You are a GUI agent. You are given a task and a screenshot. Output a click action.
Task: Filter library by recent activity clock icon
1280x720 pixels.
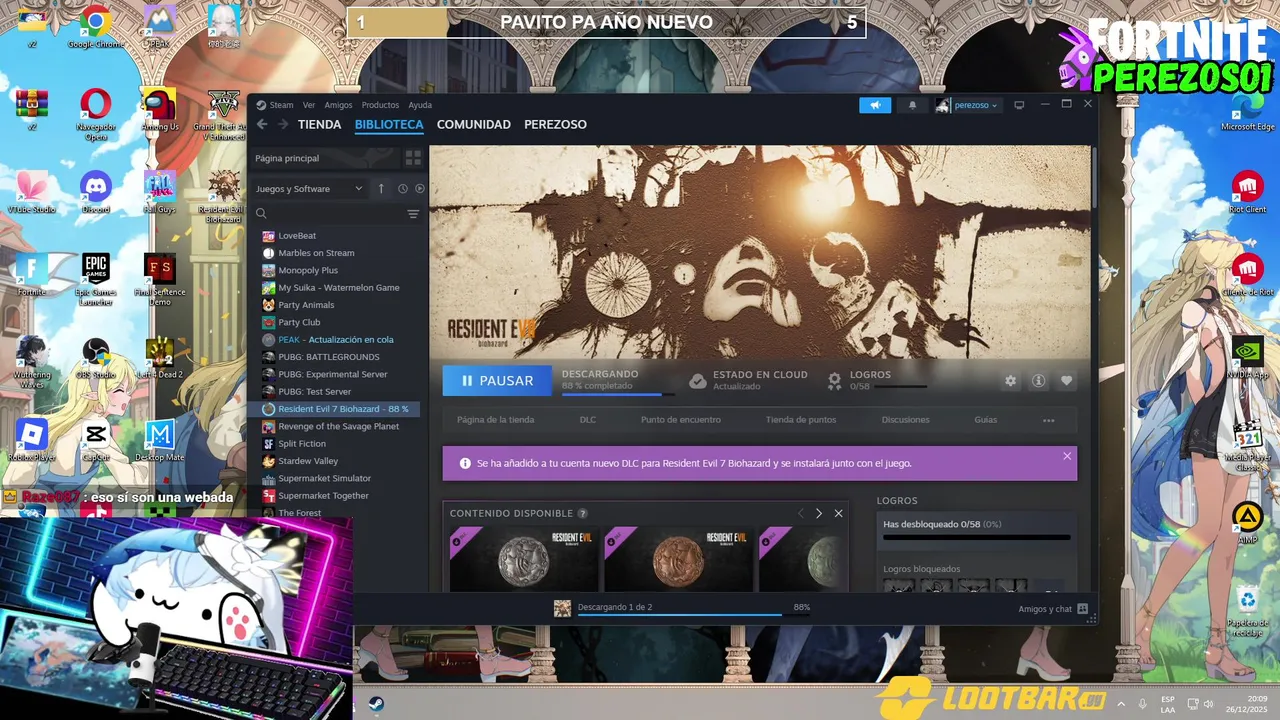[403, 188]
